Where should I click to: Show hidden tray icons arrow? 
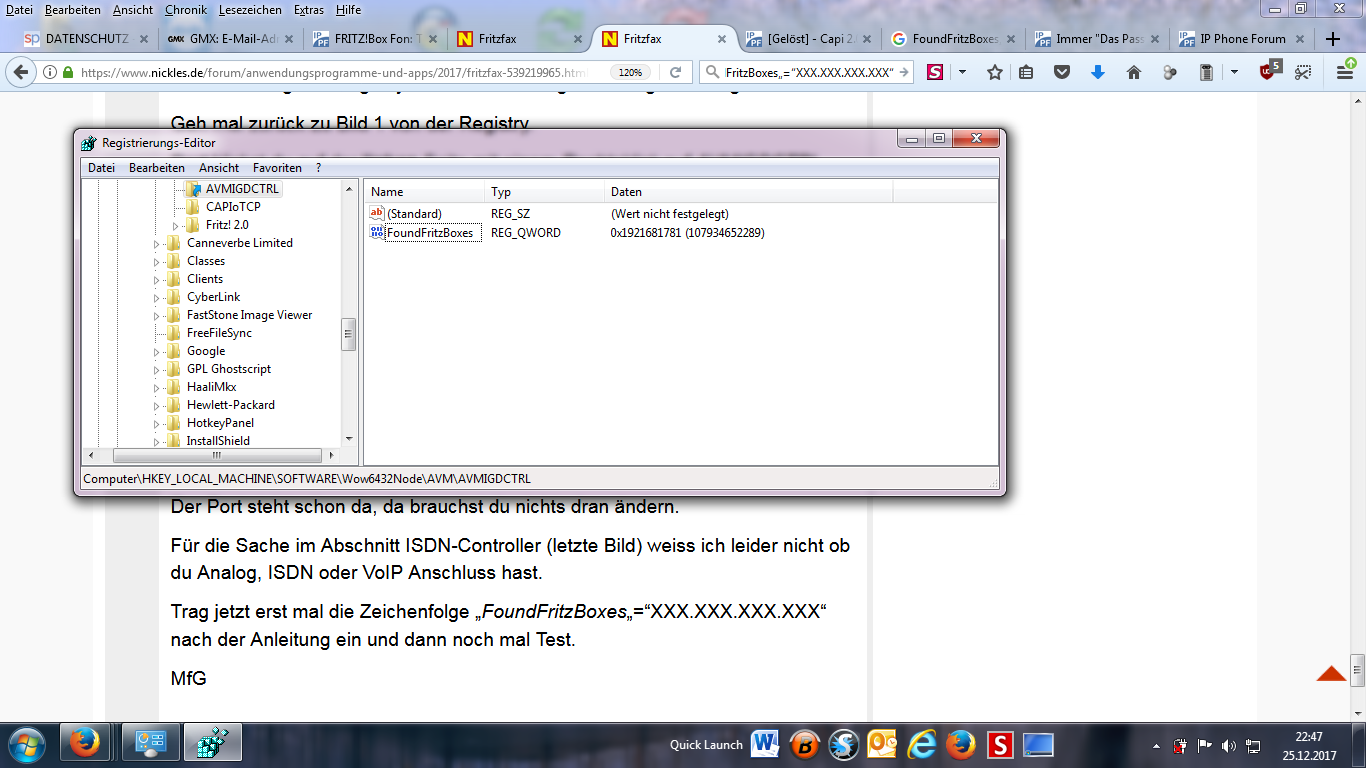coord(1157,745)
